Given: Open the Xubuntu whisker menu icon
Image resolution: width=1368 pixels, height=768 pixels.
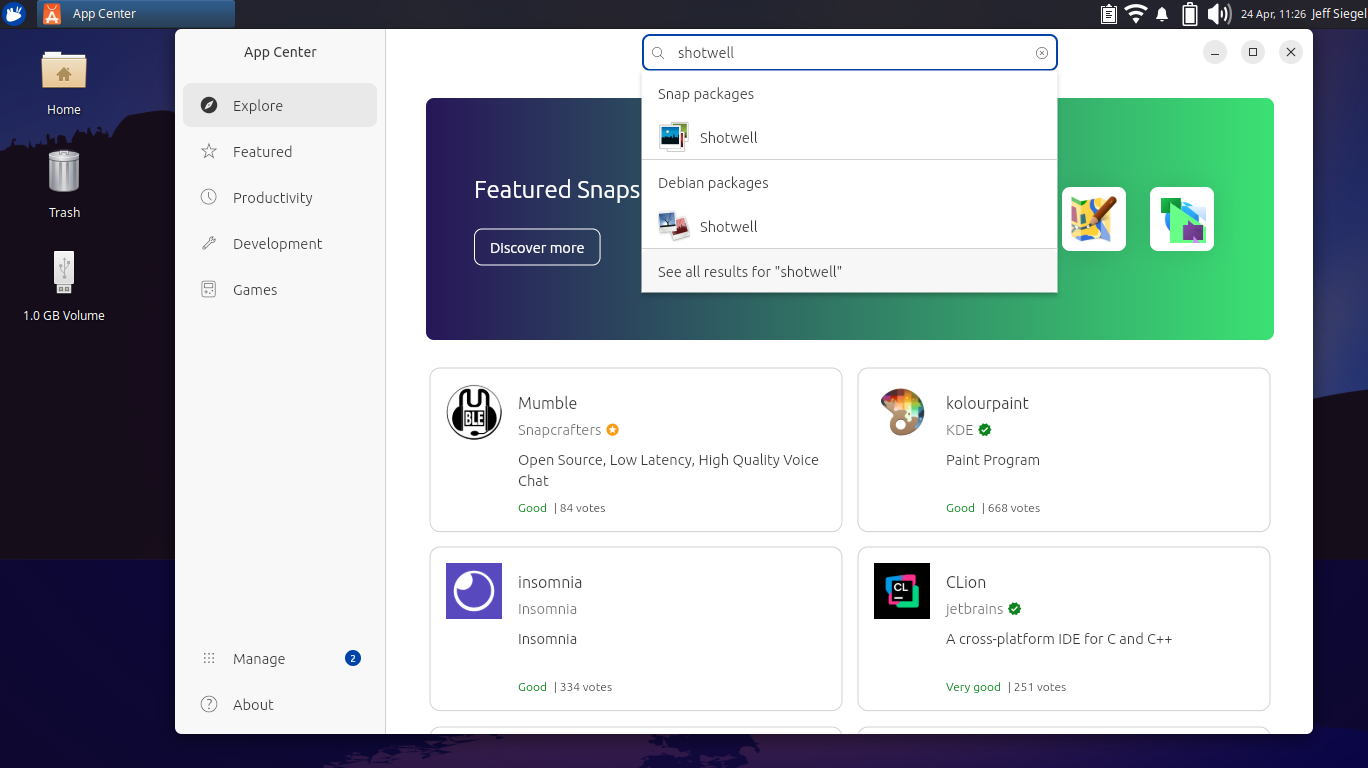Looking at the screenshot, I should pos(14,14).
